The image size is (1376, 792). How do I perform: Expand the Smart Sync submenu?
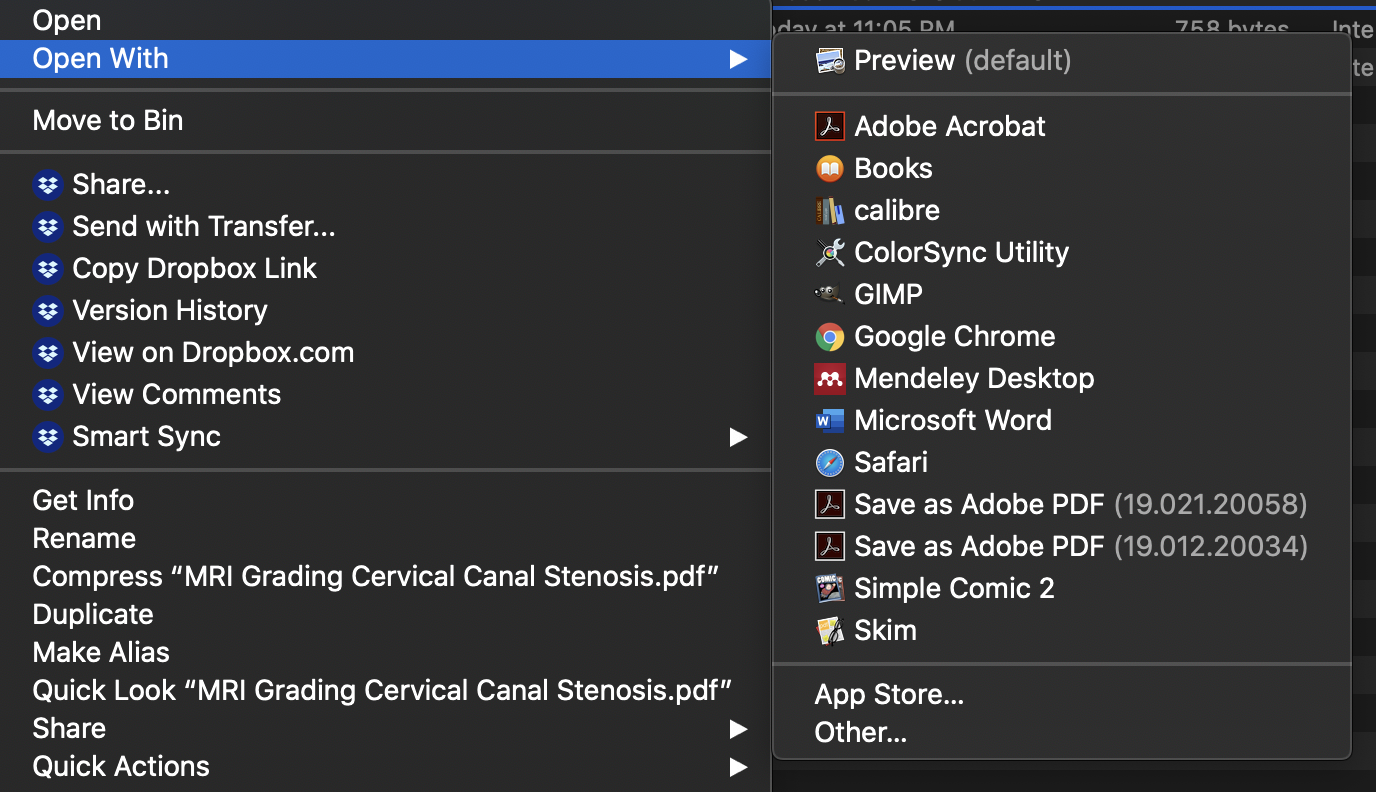point(738,437)
